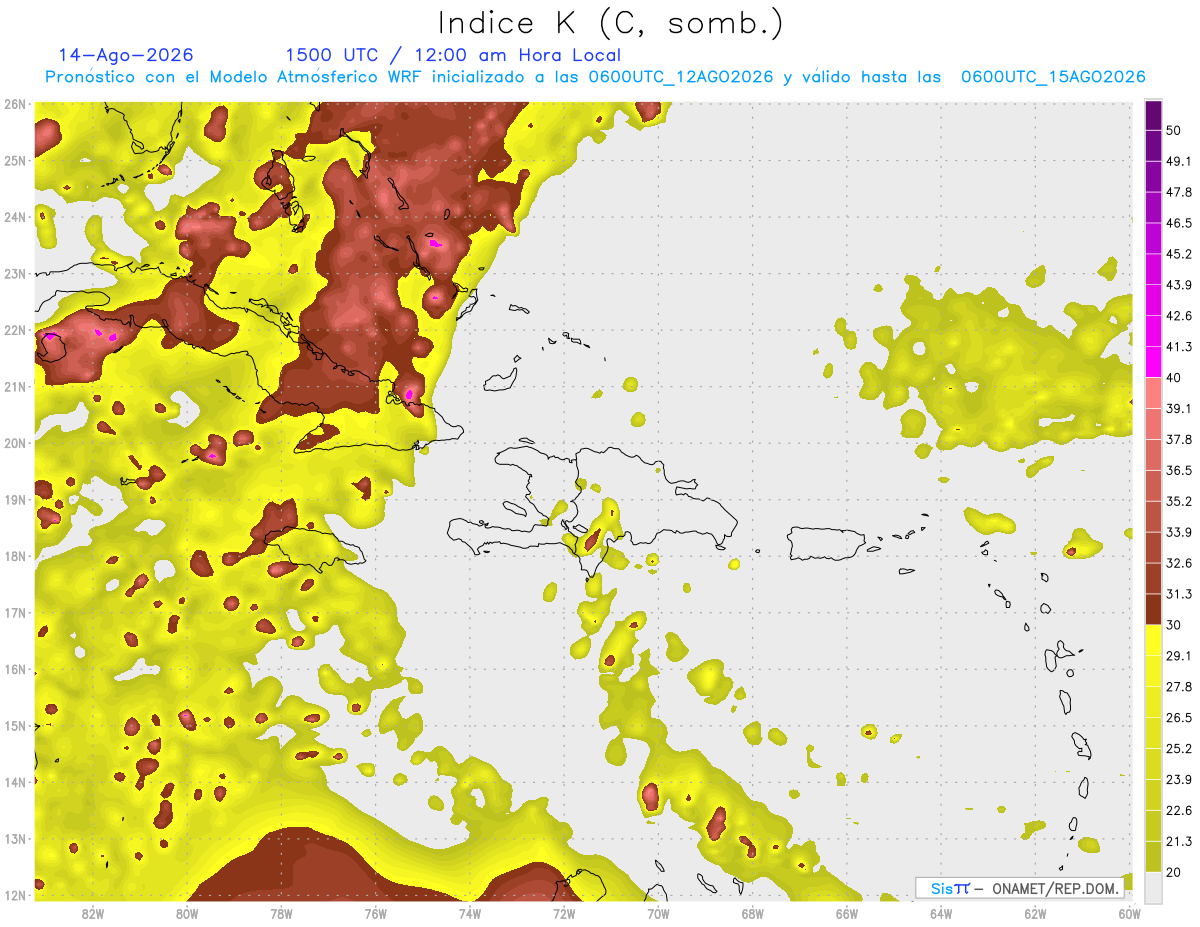Screen dimensions: 1200x927
Task: Select the color bar value "41.3"
Action: [x=1178, y=347]
